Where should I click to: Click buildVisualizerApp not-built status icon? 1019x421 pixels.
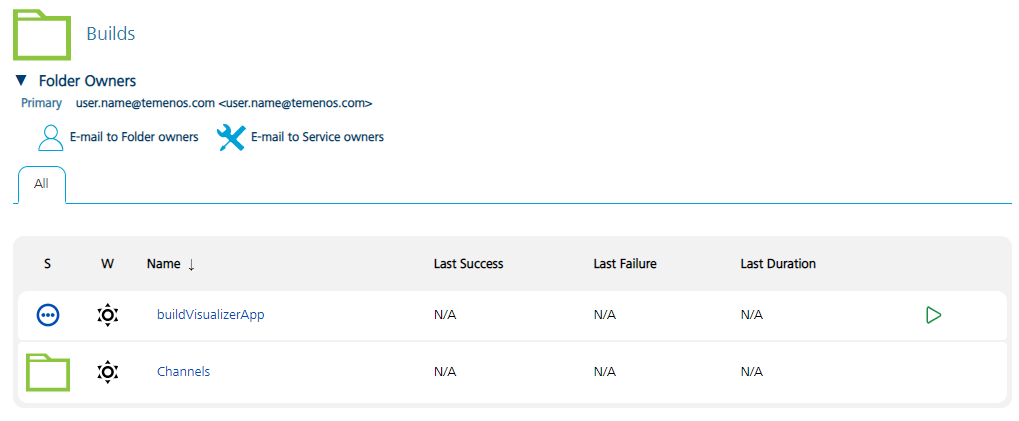(x=48, y=315)
